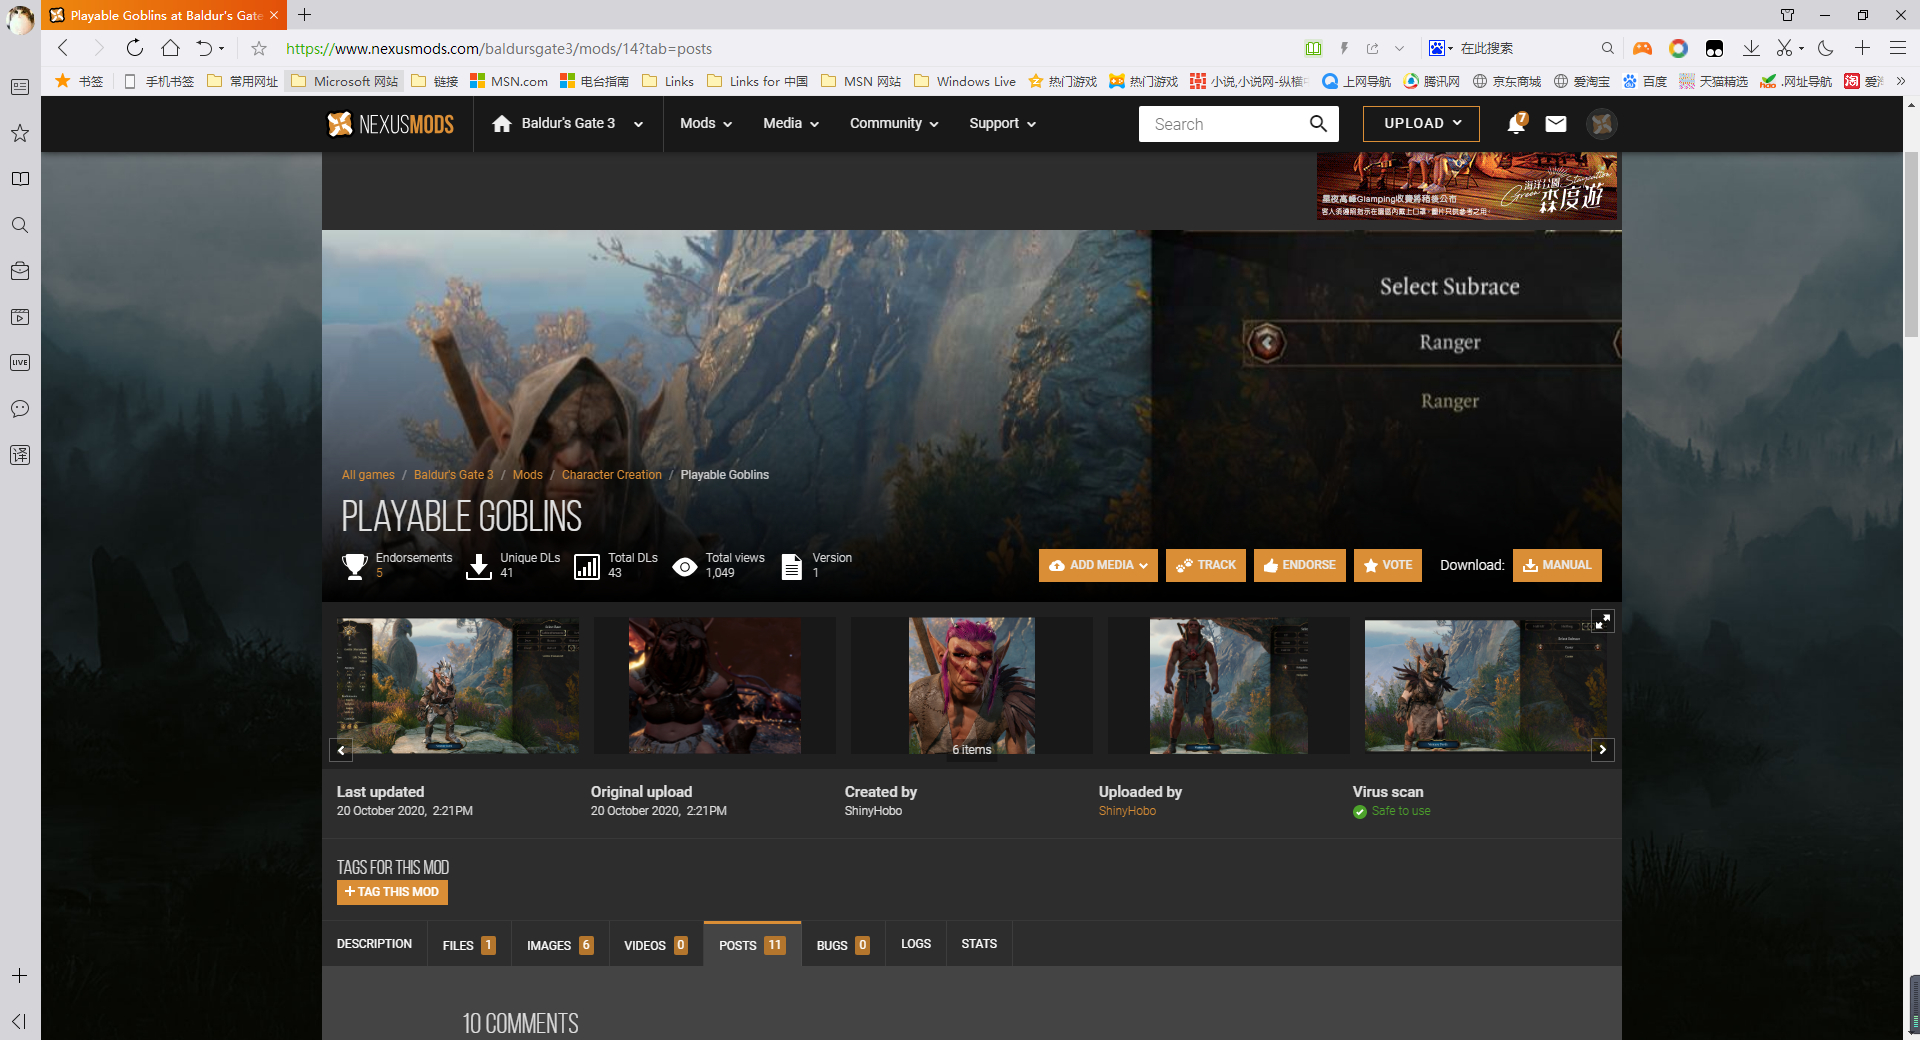Open MSN.com bookmark

click(x=509, y=81)
